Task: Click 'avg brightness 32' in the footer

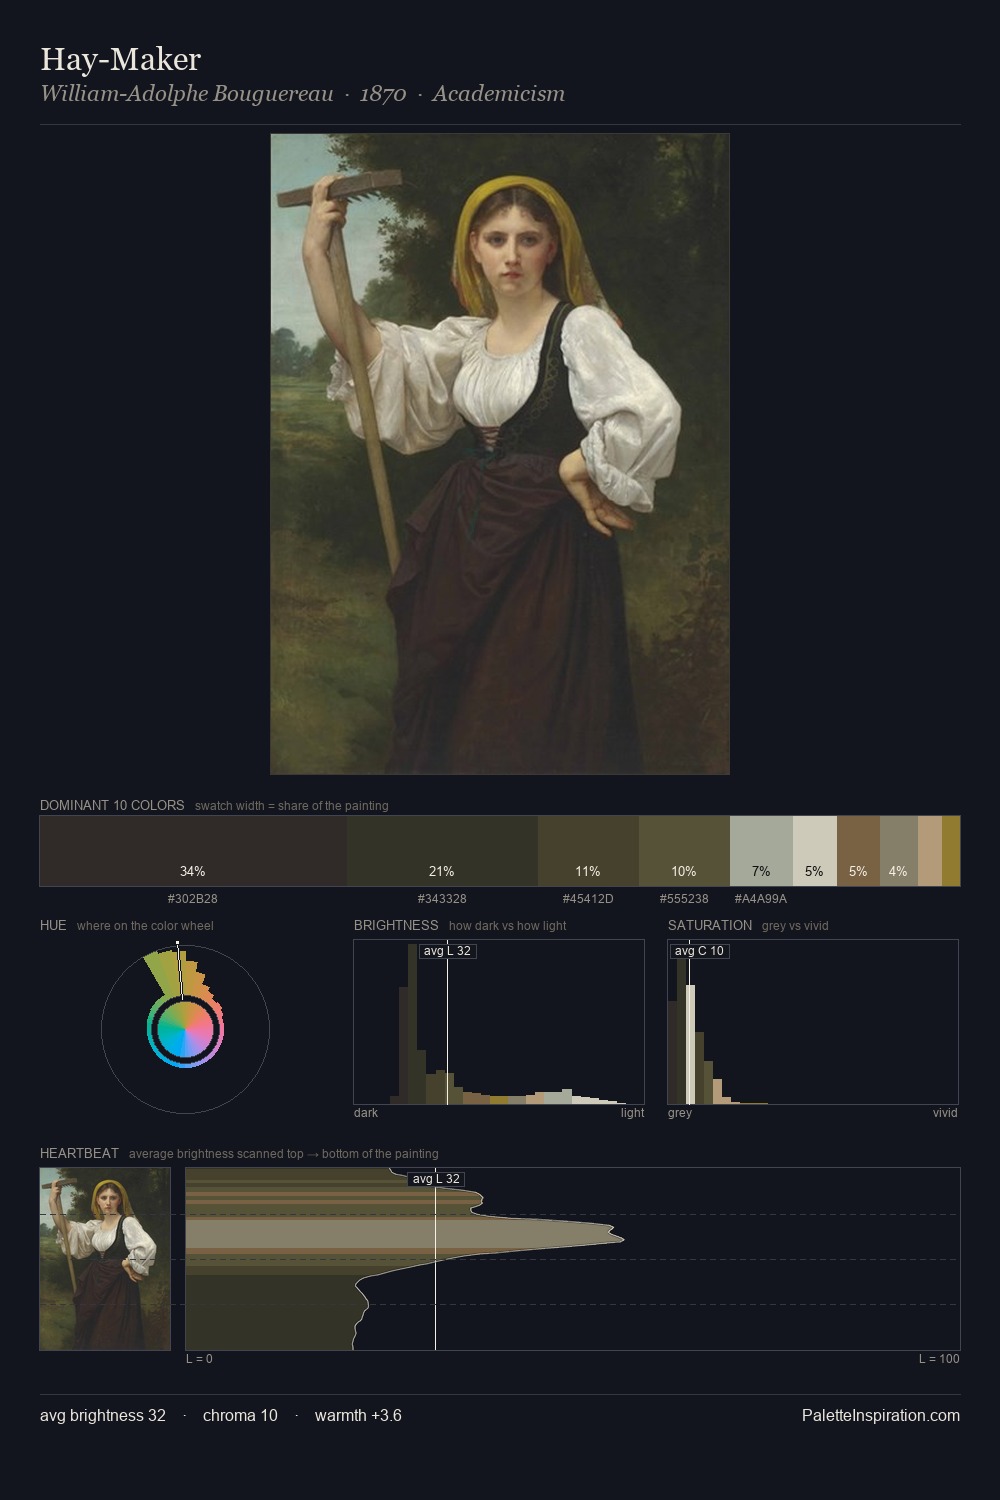Action: tap(103, 1415)
